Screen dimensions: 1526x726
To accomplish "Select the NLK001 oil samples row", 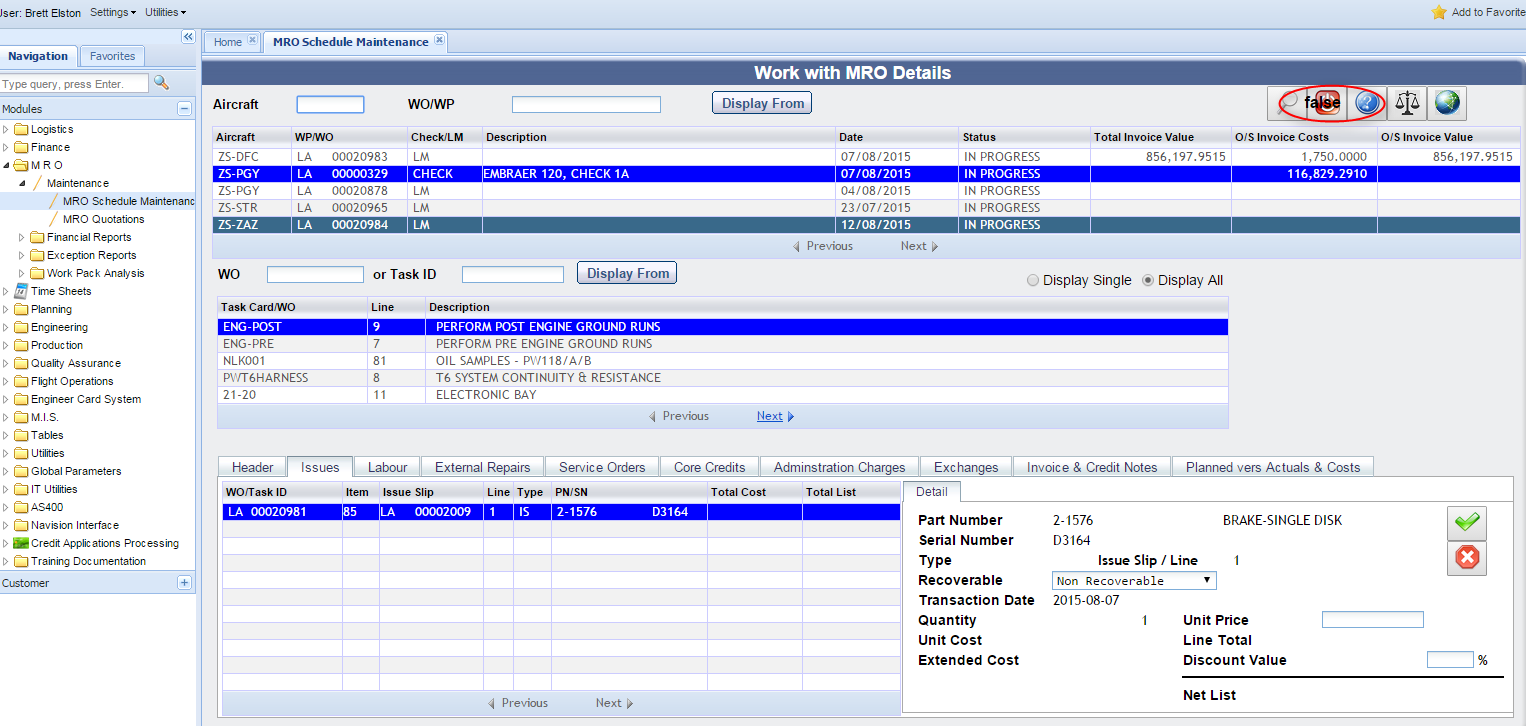I will (722, 360).
